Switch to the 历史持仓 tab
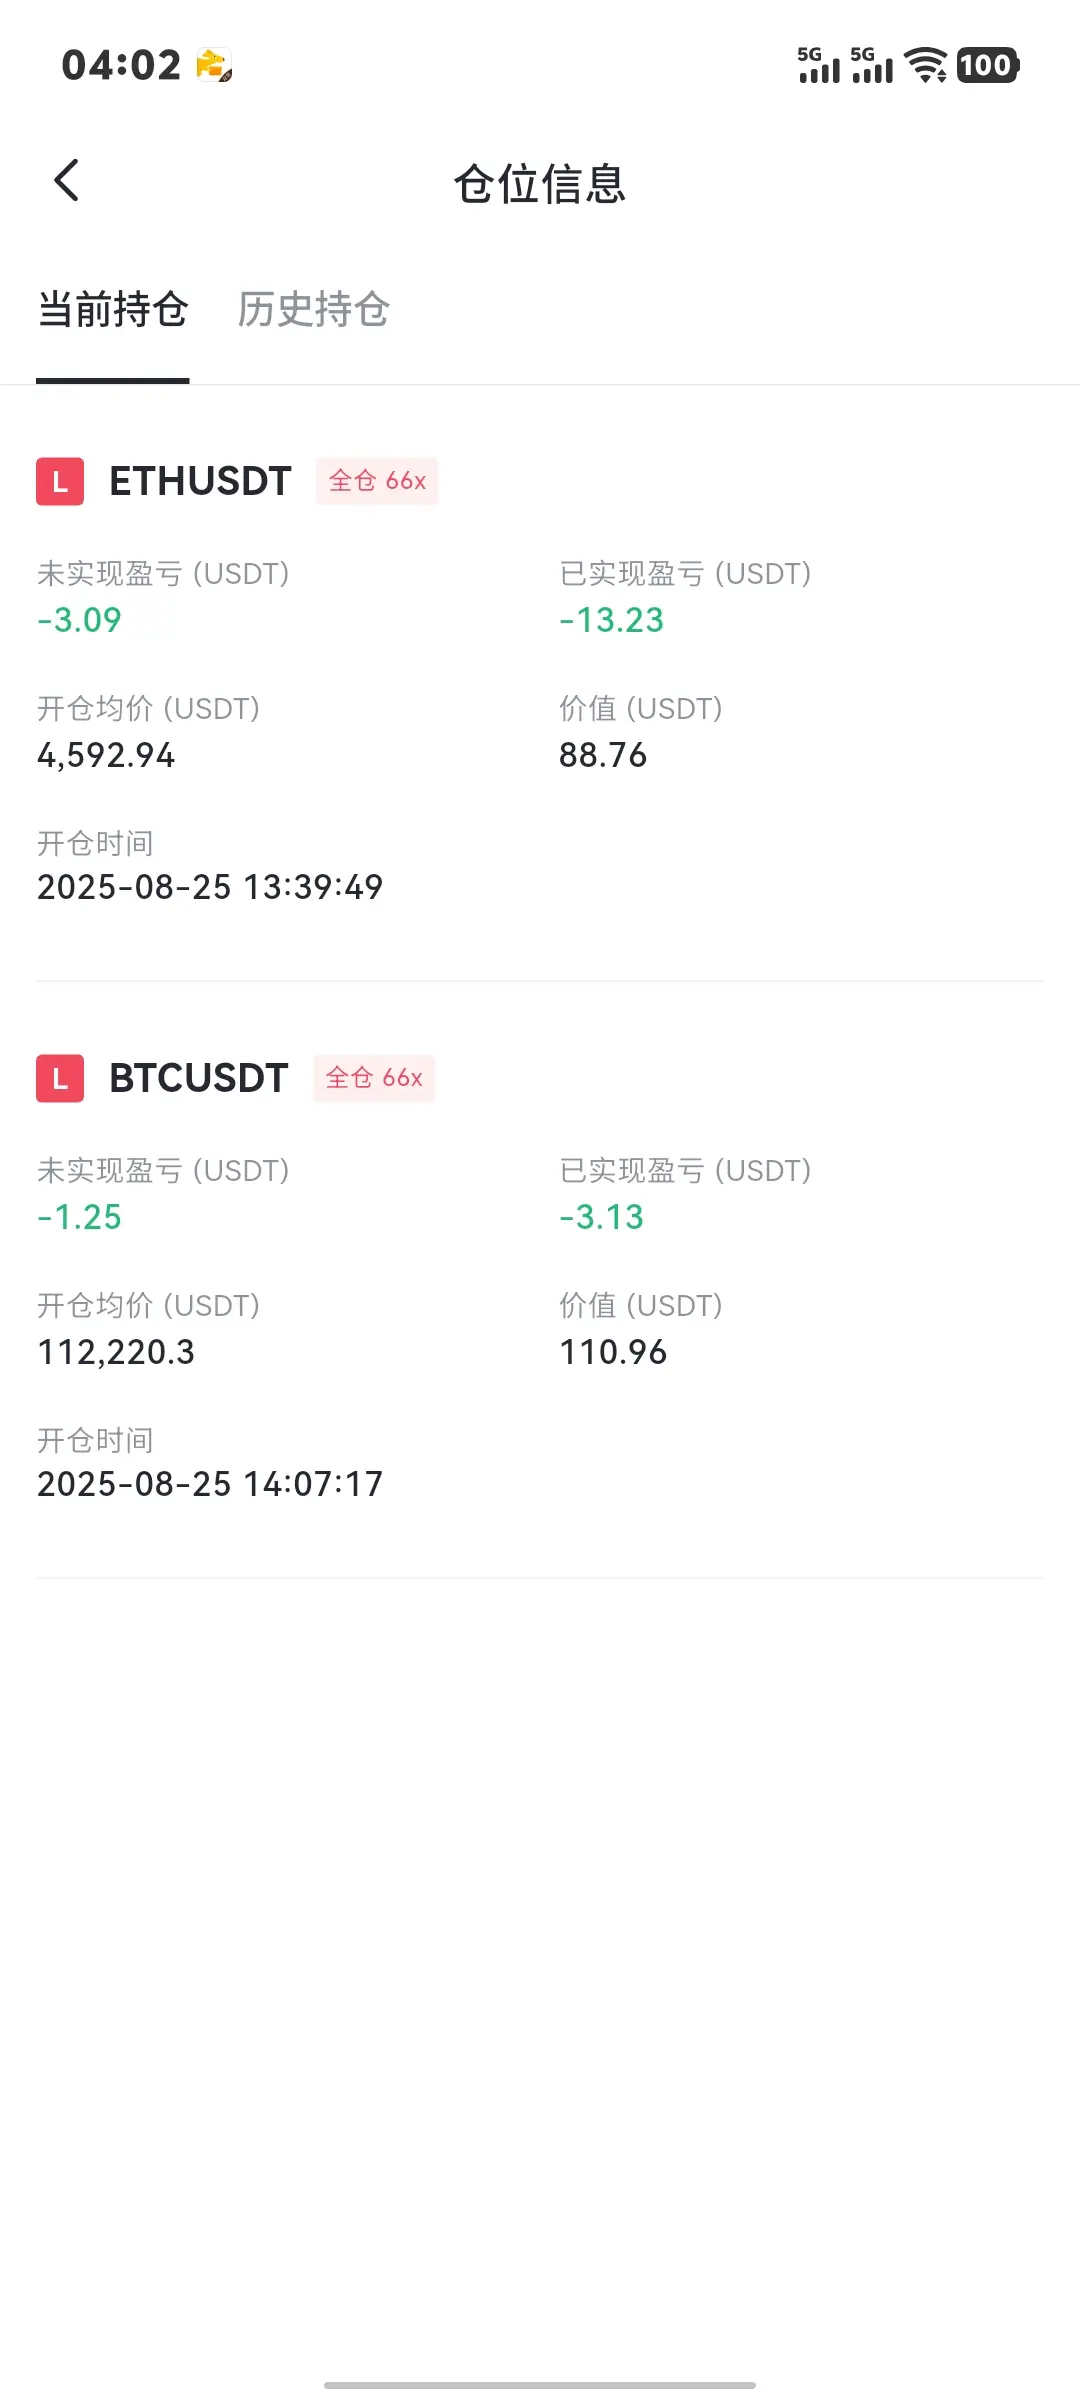This screenshot has height=2392, width=1080. coord(314,309)
